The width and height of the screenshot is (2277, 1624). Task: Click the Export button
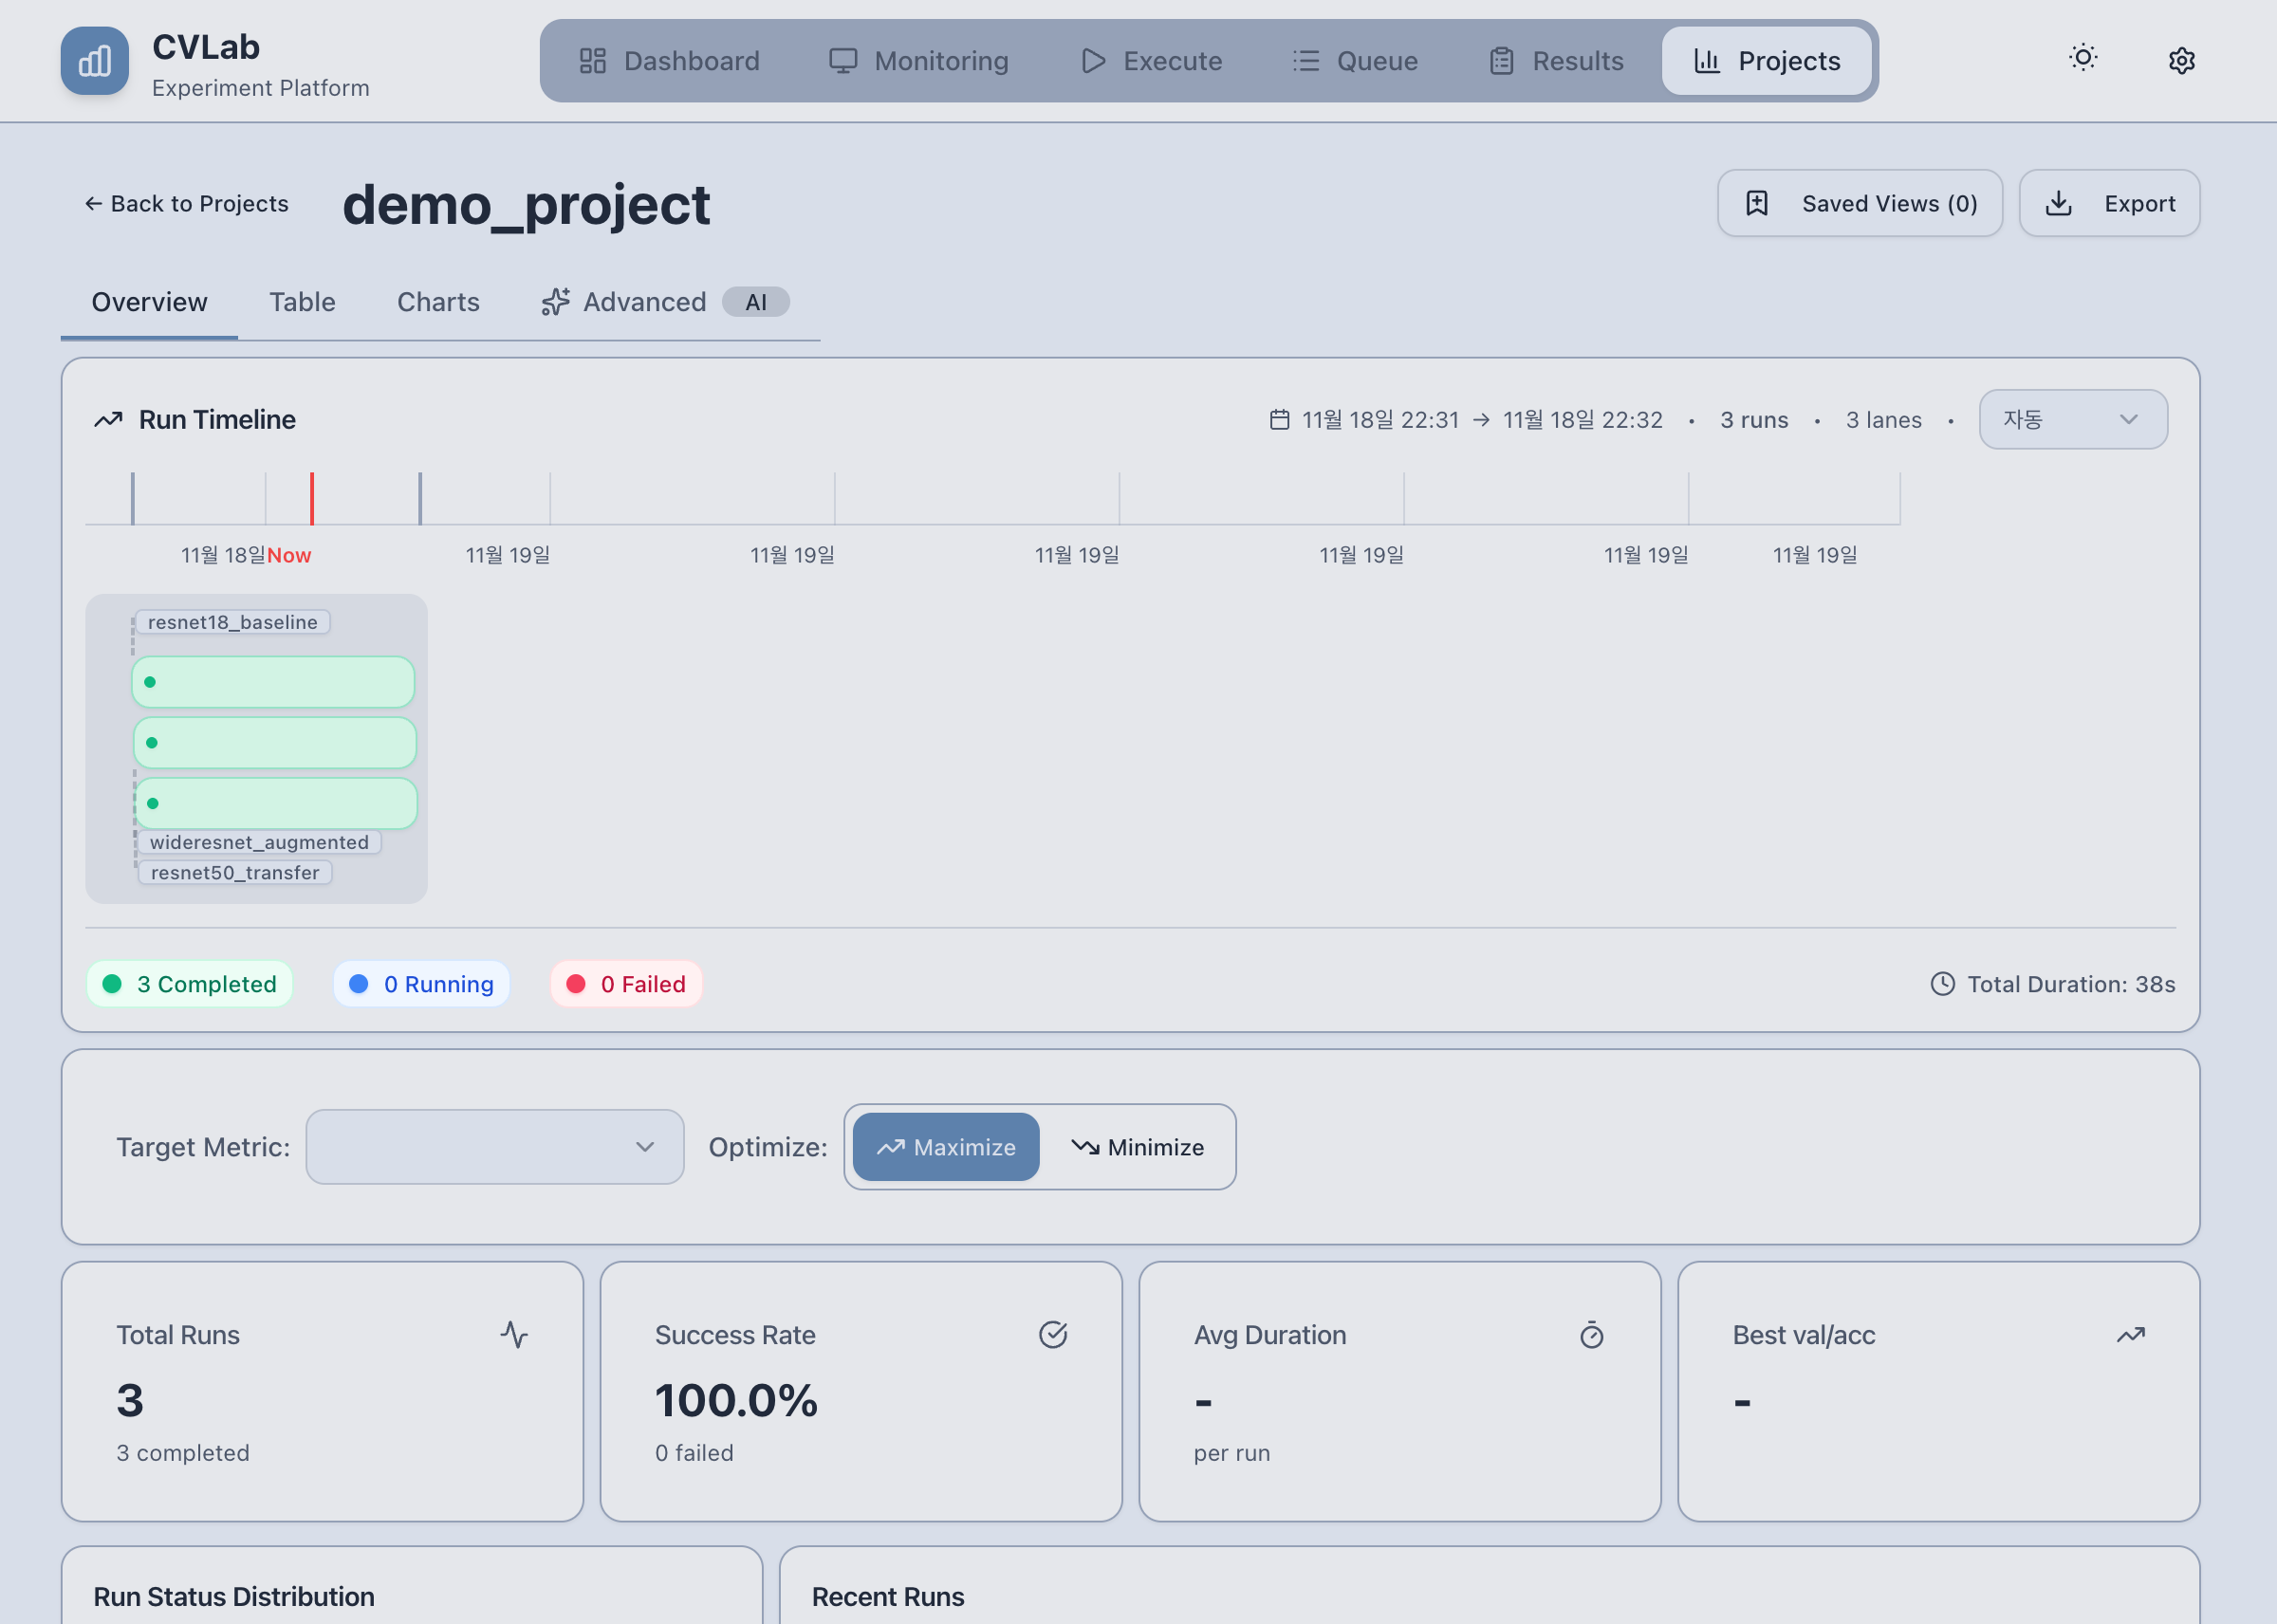click(2109, 203)
